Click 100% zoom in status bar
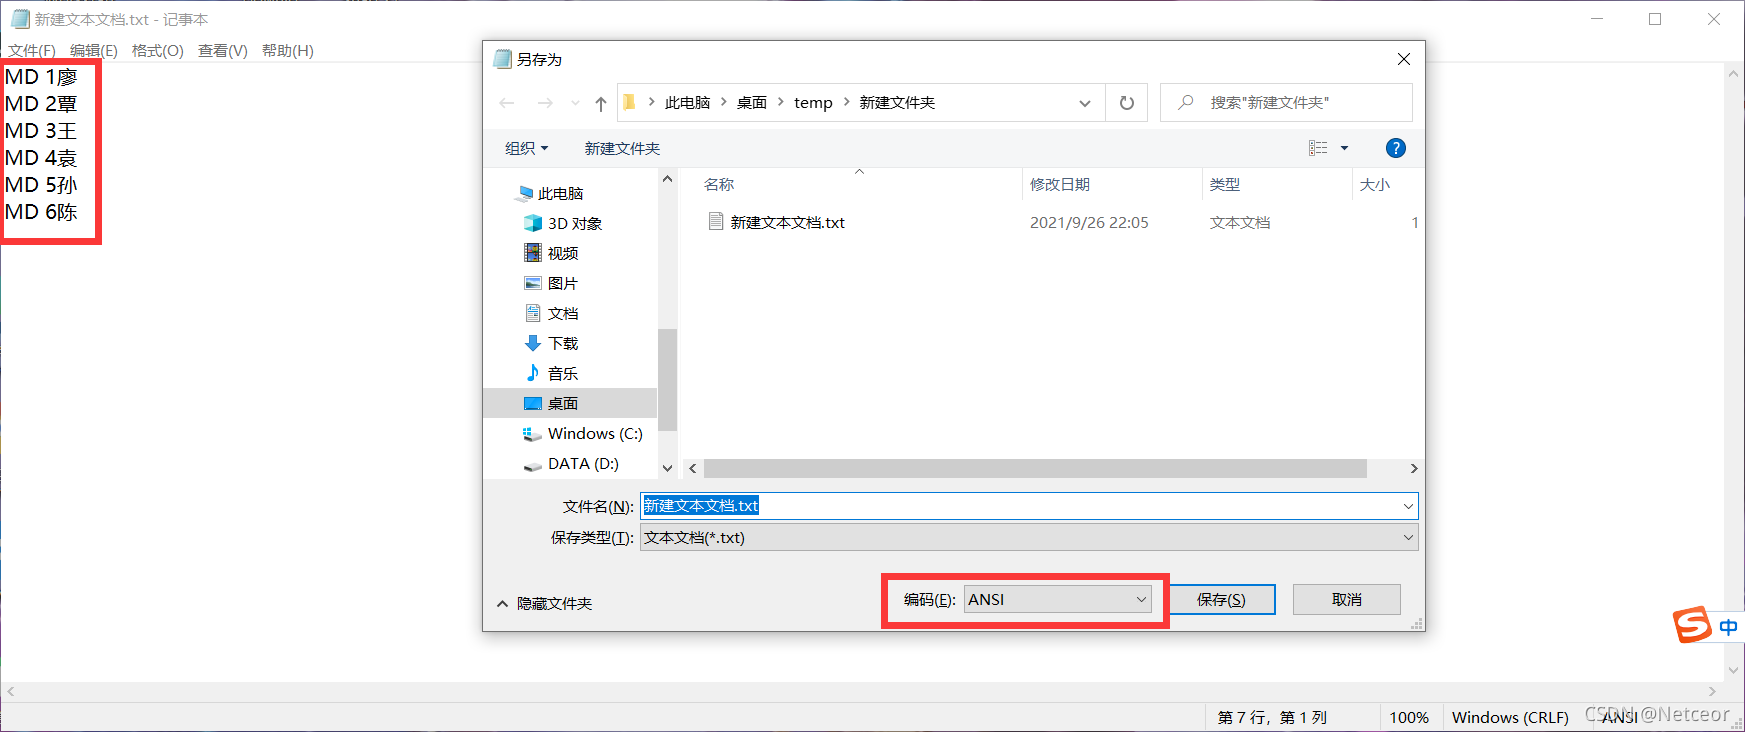Viewport: 1745px width, 732px height. (1409, 717)
